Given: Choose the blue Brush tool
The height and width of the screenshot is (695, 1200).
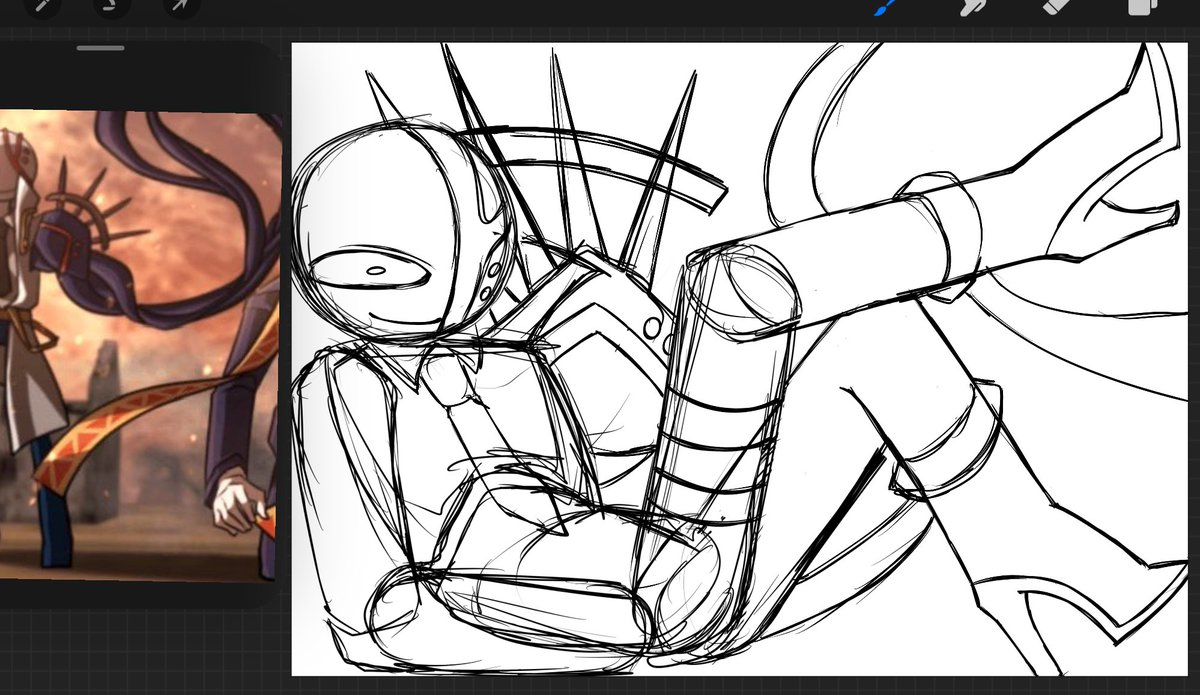Looking at the screenshot, I should (886, 7).
